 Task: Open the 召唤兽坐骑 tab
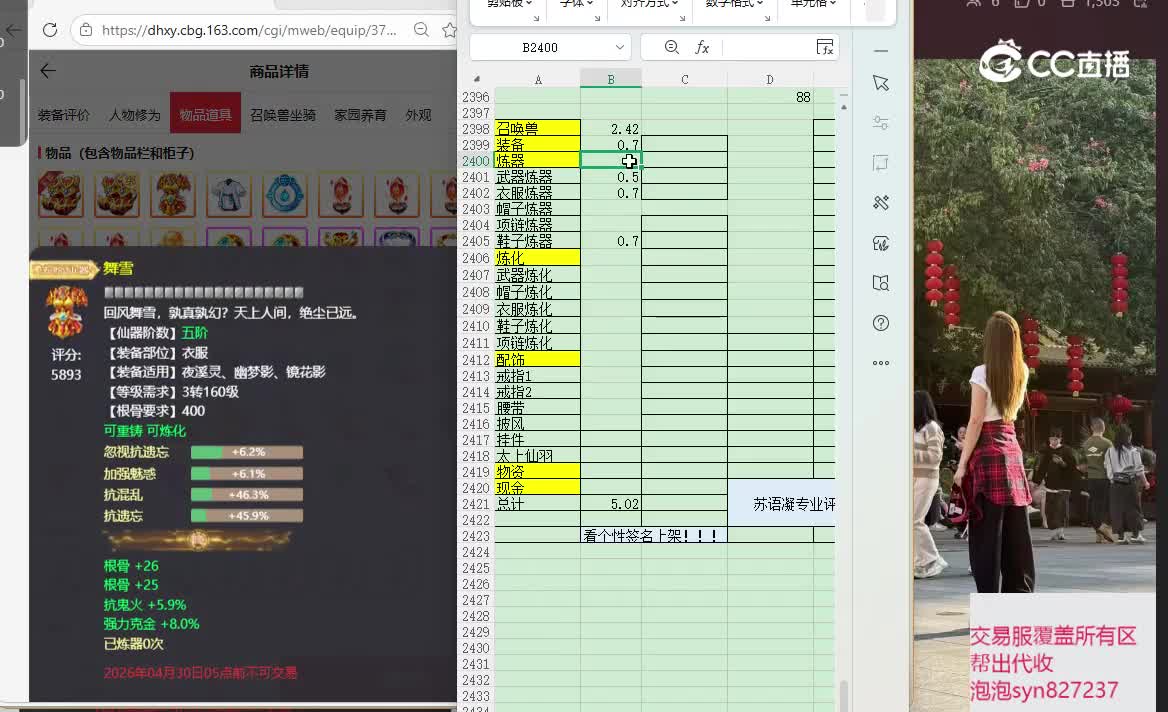click(x=283, y=115)
